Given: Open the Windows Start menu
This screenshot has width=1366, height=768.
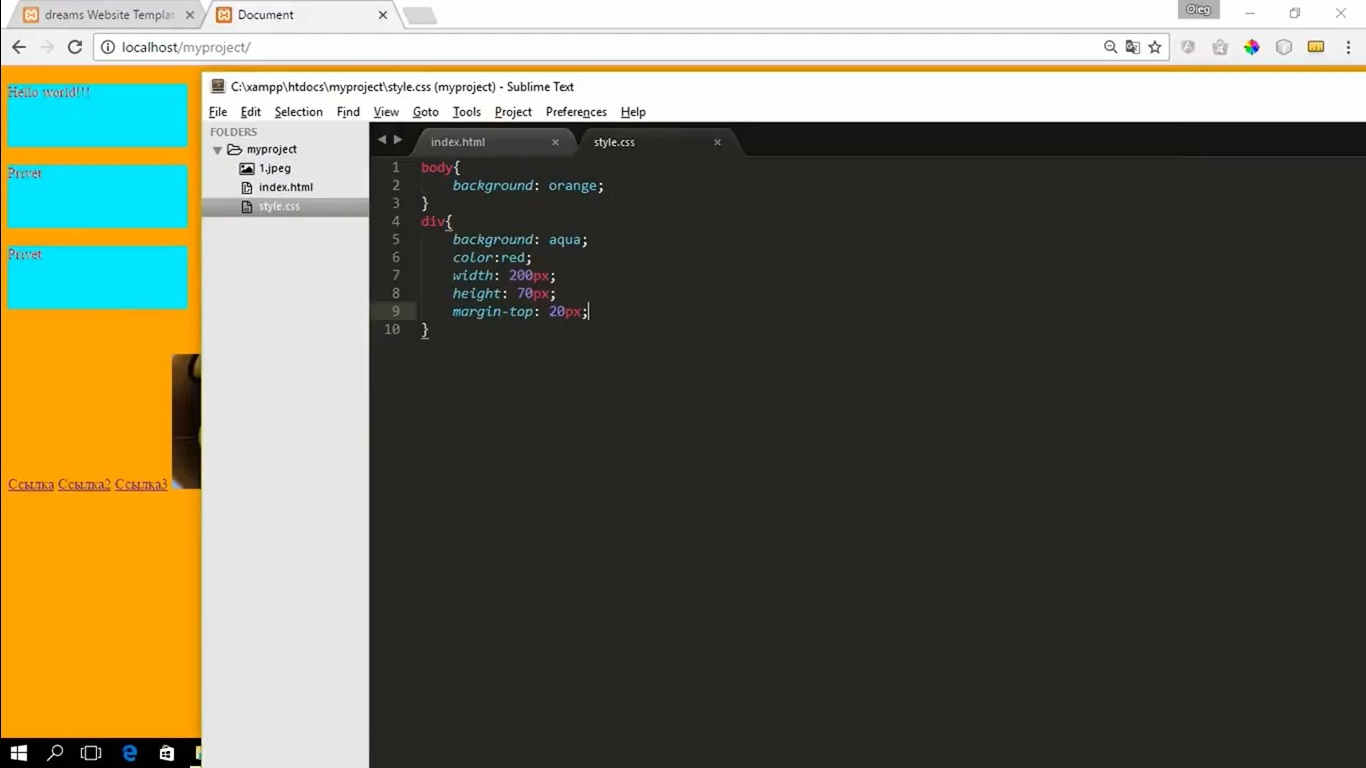Looking at the screenshot, I should pos(18,753).
